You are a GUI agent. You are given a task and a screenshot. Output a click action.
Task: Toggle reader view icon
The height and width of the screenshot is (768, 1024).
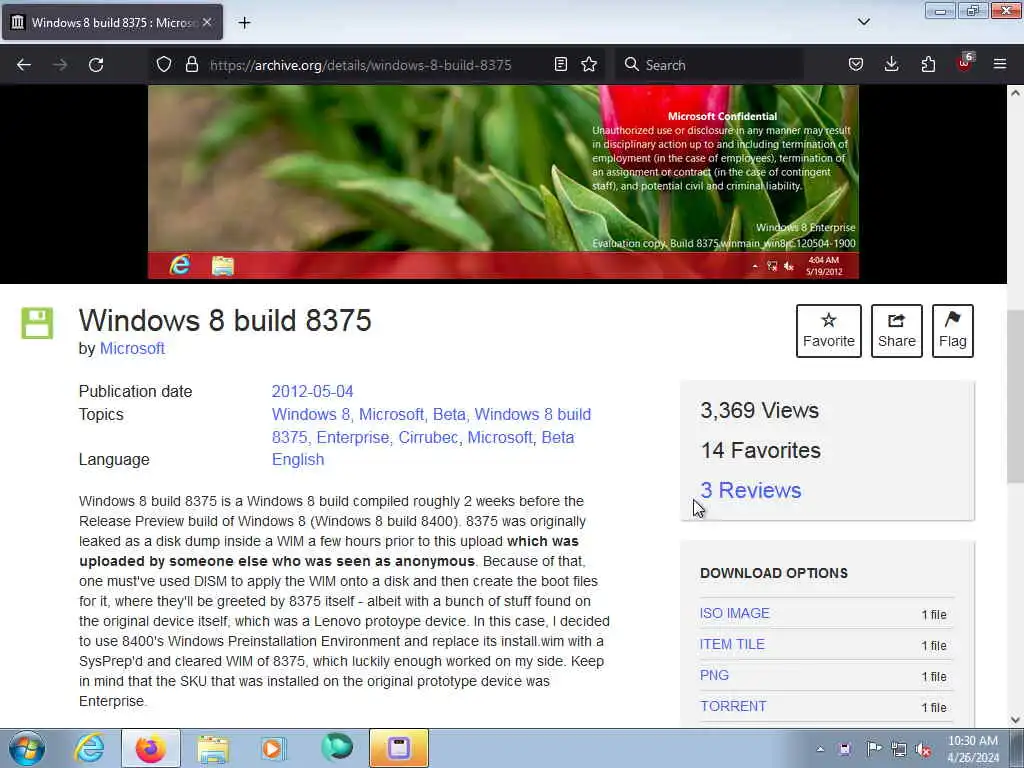560,64
